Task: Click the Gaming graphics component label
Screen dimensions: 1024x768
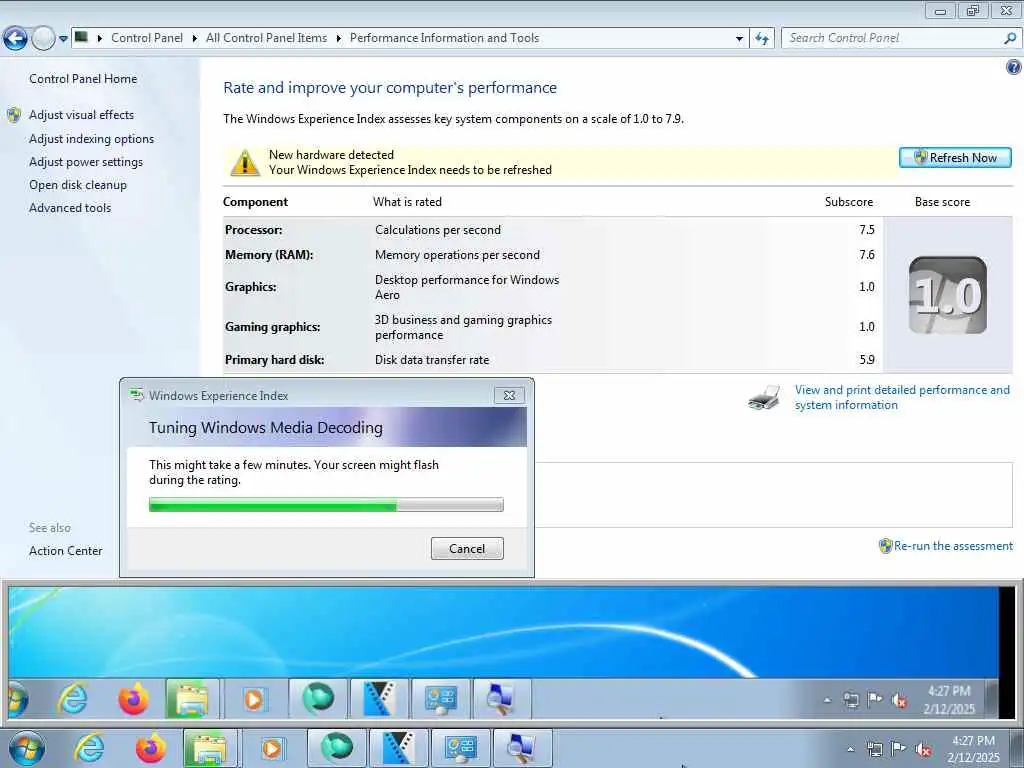Action: pyautogui.click(x=272, y=327)
